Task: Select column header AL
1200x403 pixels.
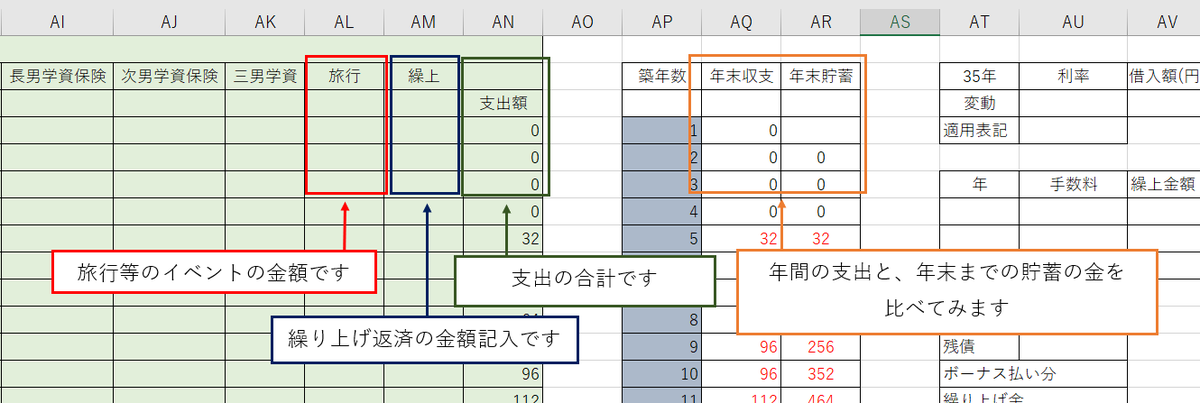Action: pos(344,21)
